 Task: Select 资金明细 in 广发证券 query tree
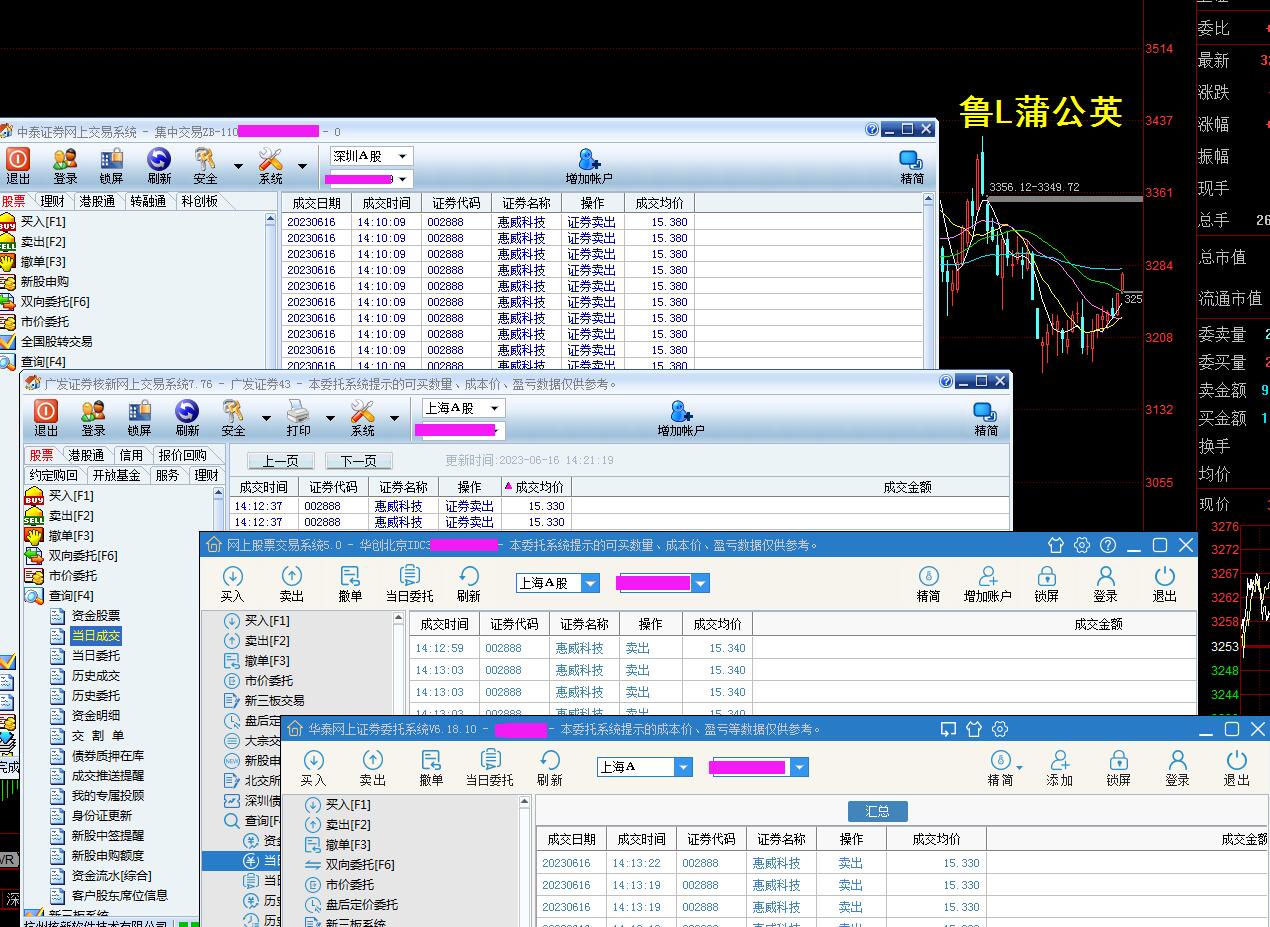pyautogui.click(x=96, y=715)
